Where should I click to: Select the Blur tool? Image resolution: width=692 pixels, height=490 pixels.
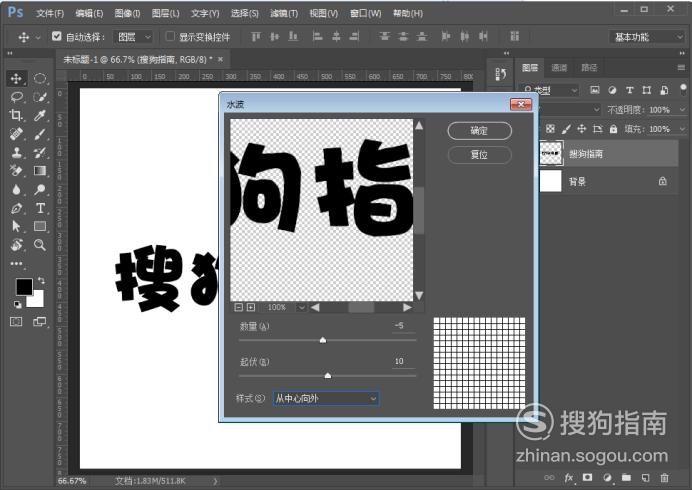(x=16, y=189)
